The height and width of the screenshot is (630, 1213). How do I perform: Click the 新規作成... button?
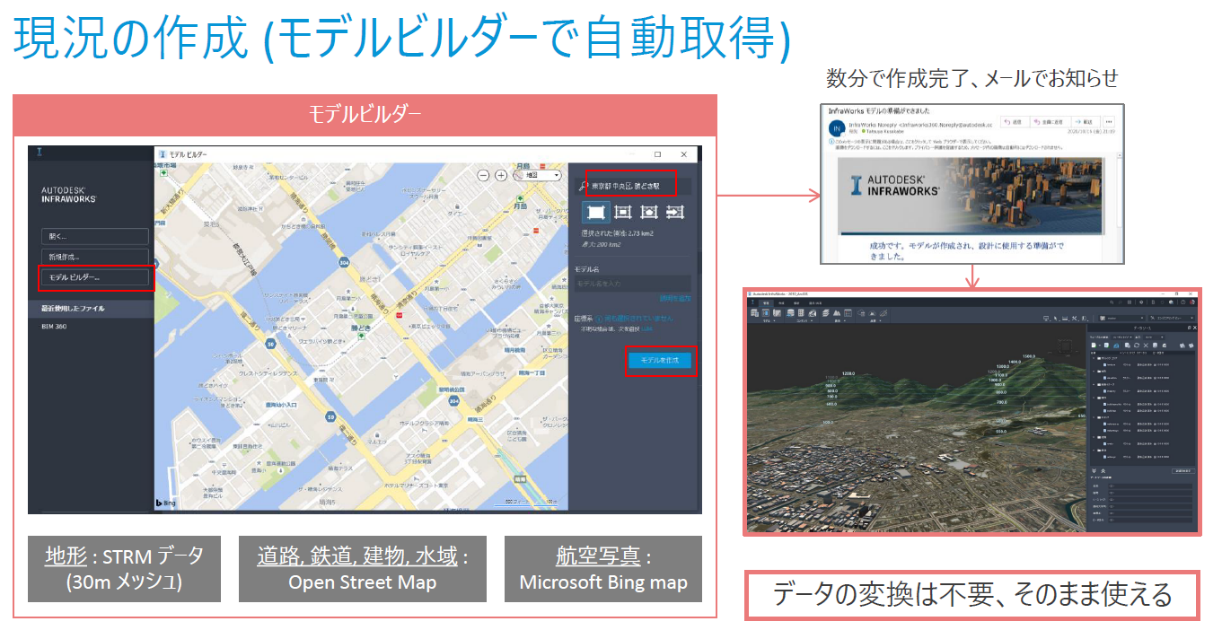coord(94,257)
